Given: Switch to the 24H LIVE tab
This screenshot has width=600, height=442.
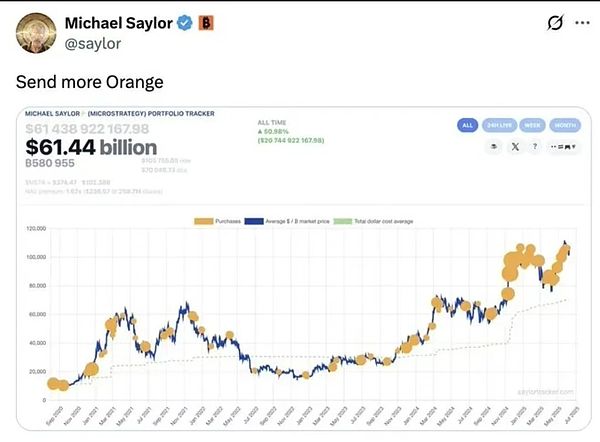Looking at the screenshot, I should tap(497, 125).
